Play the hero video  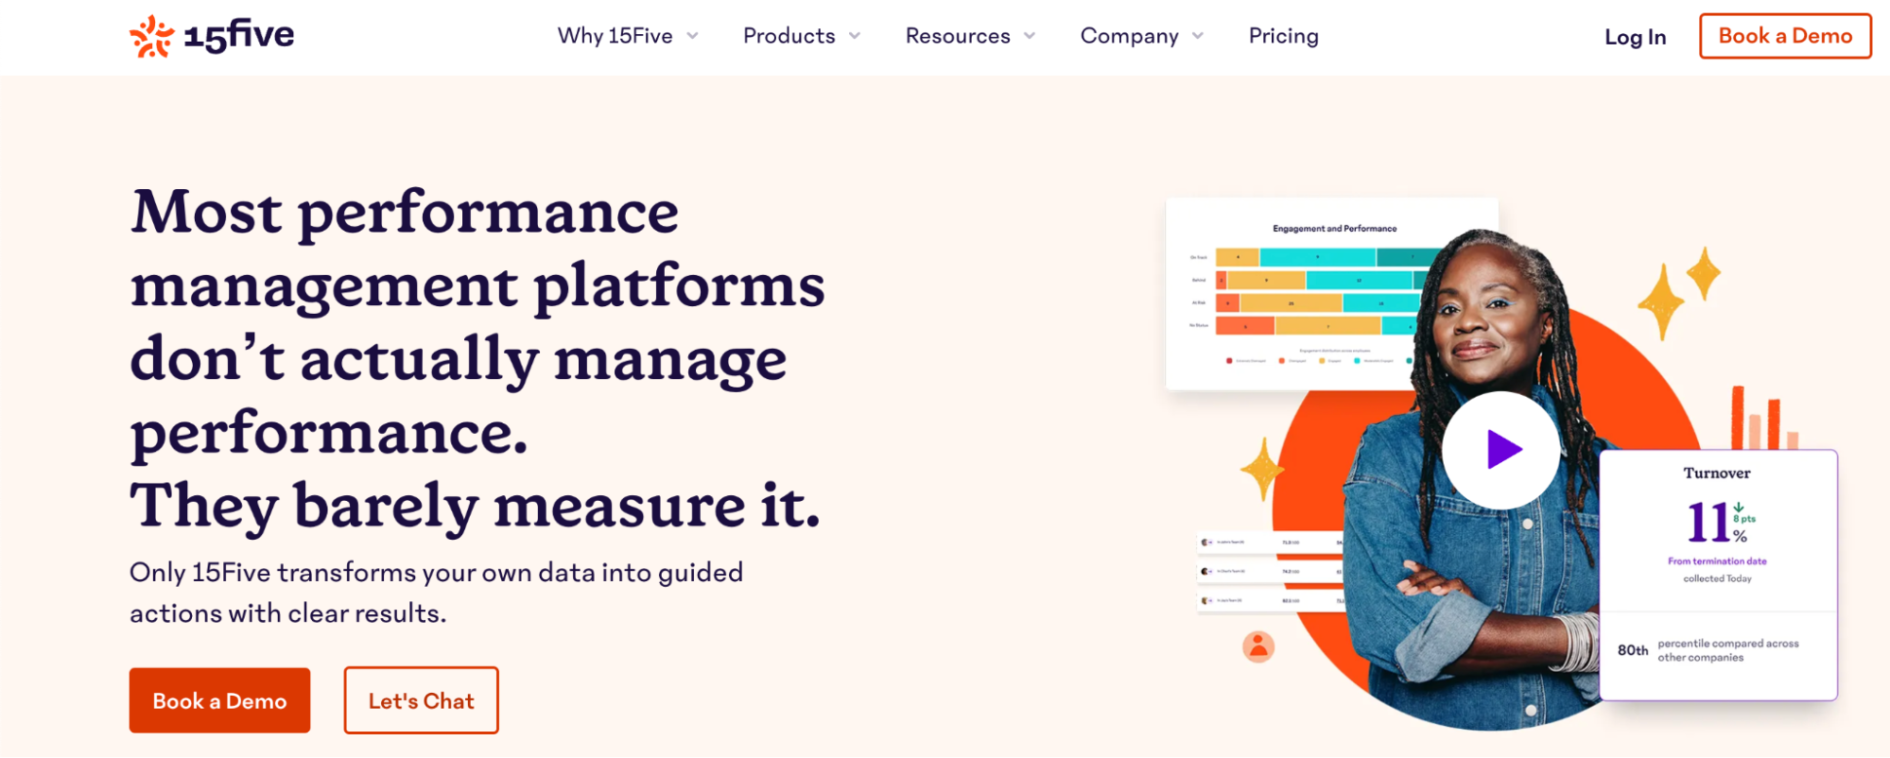click(1500, 449)
